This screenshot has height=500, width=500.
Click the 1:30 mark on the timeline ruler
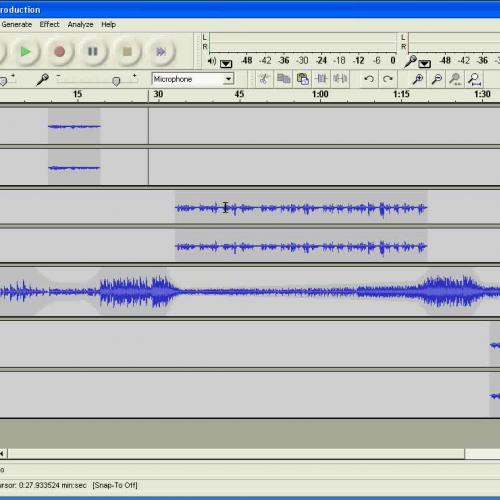coord(482,94)
